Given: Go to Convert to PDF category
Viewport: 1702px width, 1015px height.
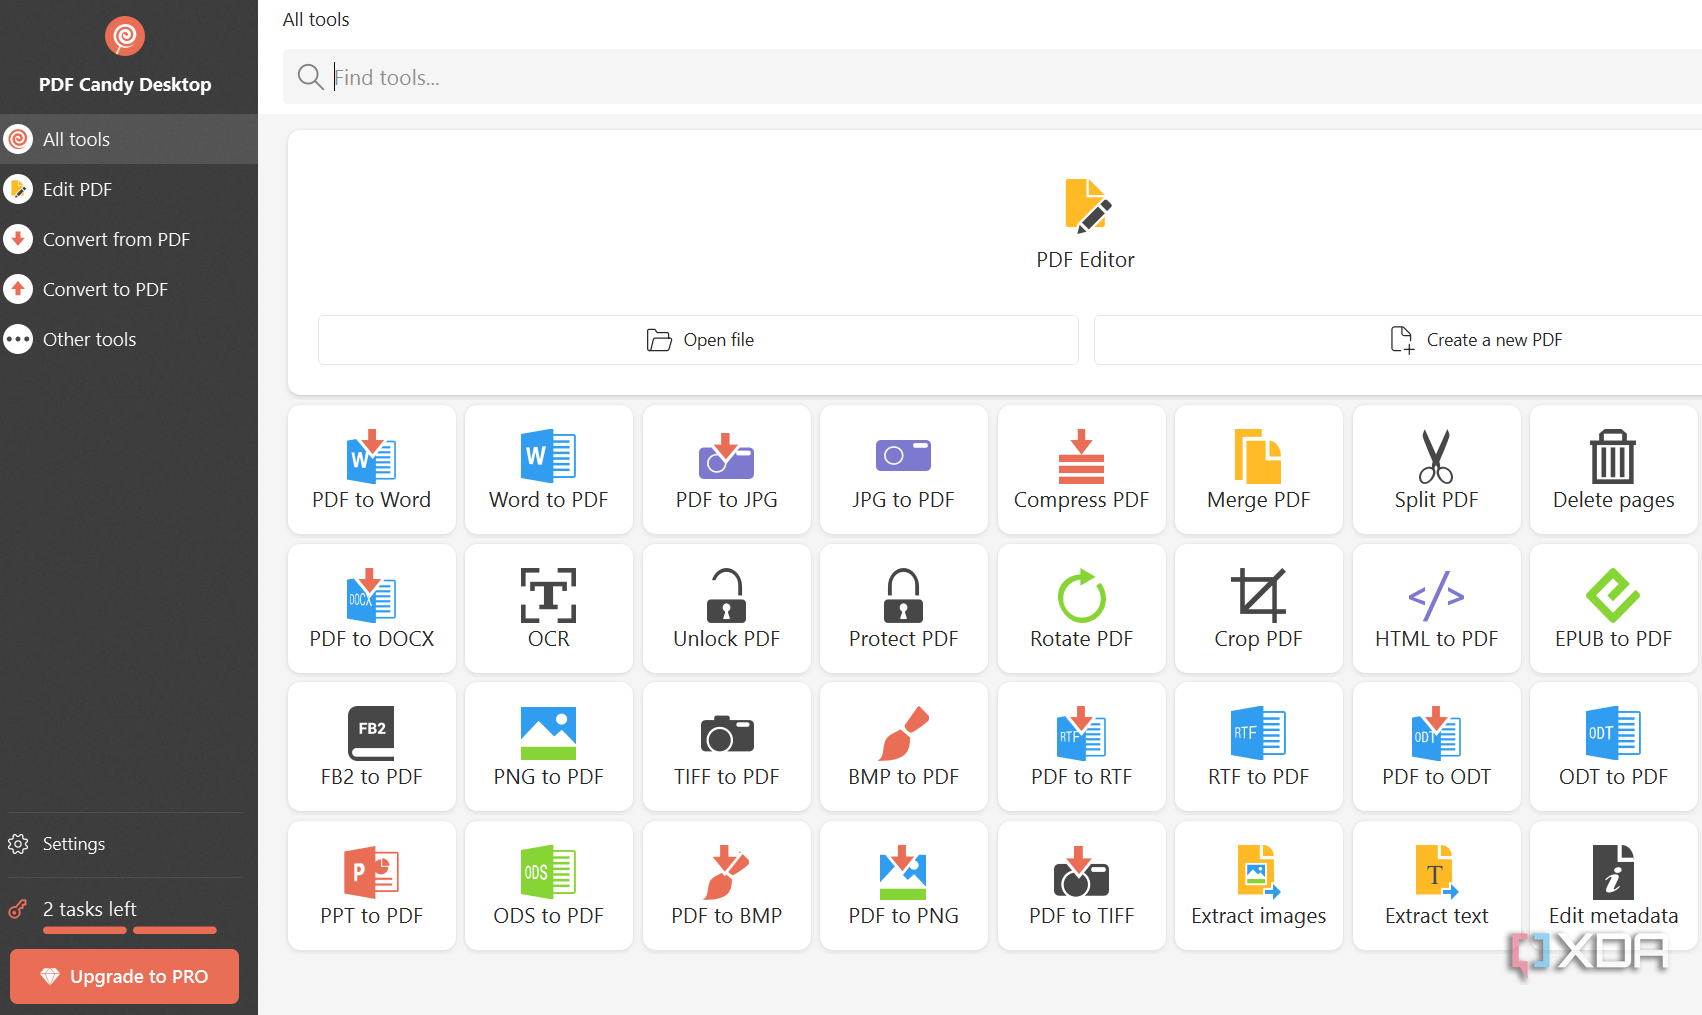Looking at the screenshot, I should 129,289.
